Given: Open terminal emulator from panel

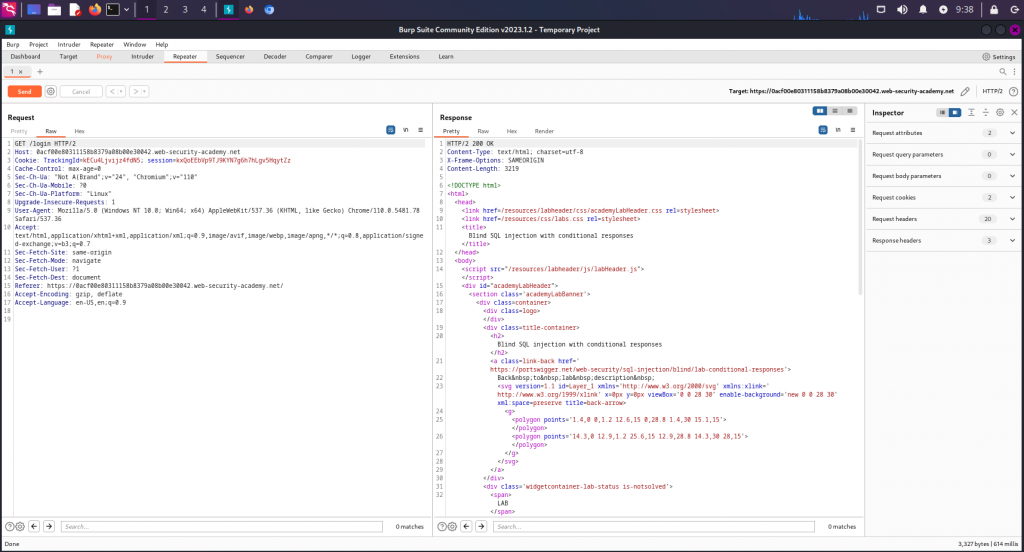Looking at the screenshot, I should pyautogui.click(x=113, y=9).
